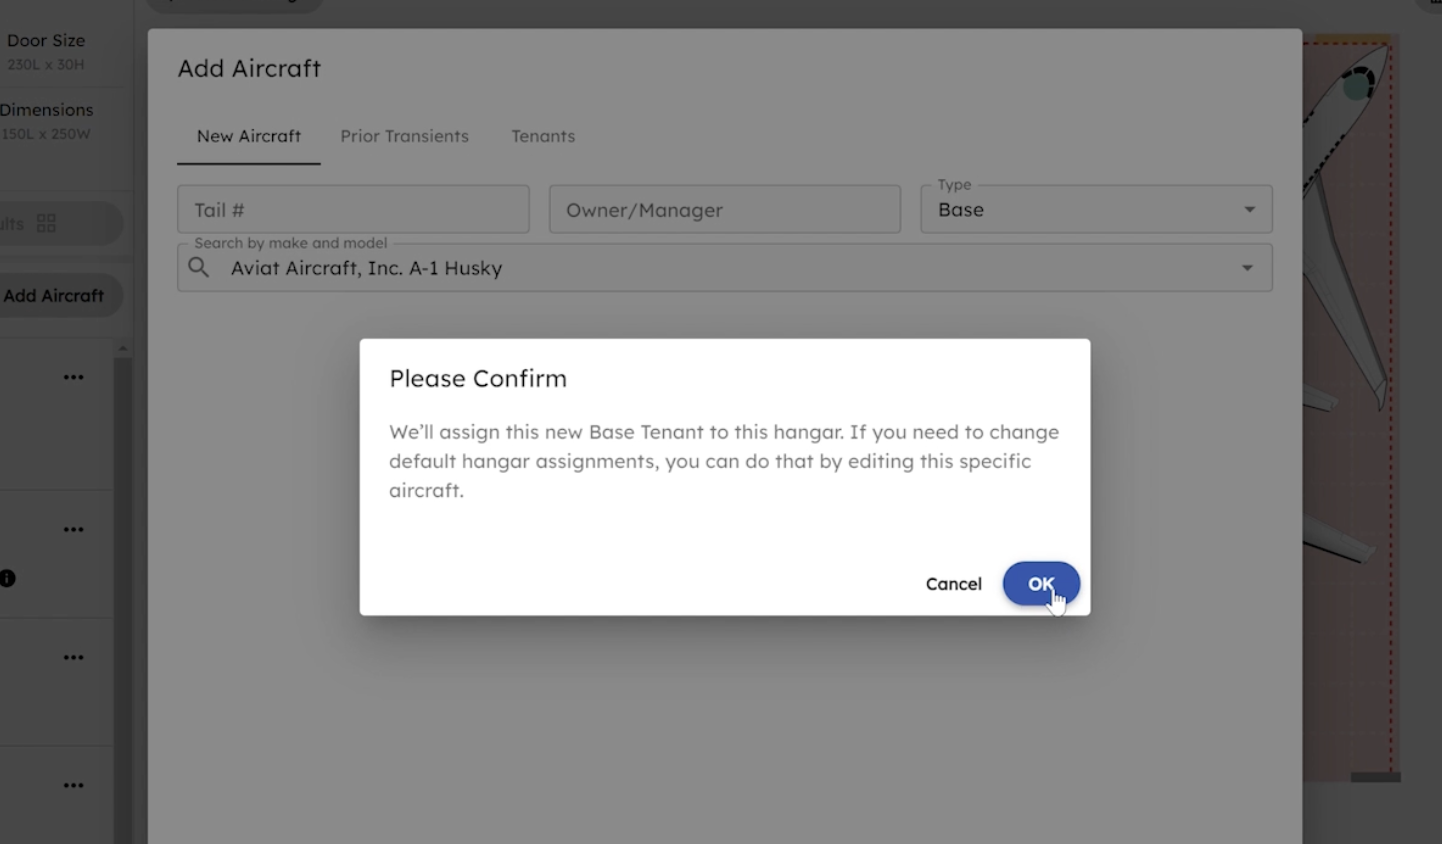Image resolution: width=1442 pixels, height=844 pixels.
Task: Select the New Aircraft tab
Action: click(248, 136)
